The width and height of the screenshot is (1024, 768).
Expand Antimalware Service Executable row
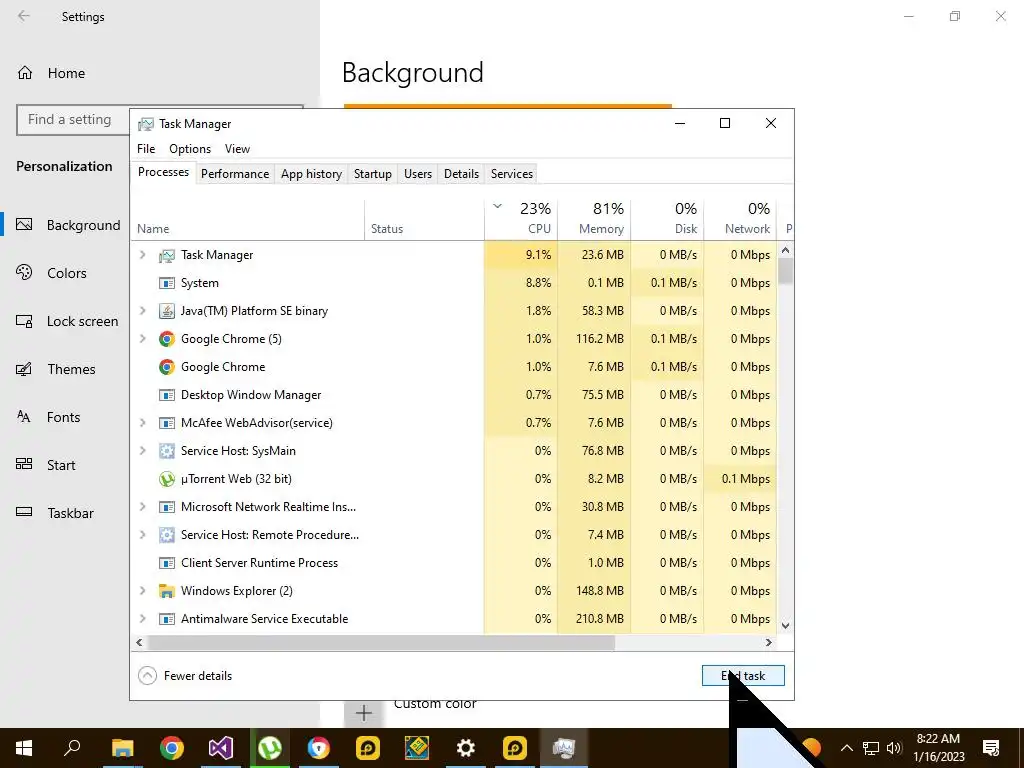click(x=142, y=618)
